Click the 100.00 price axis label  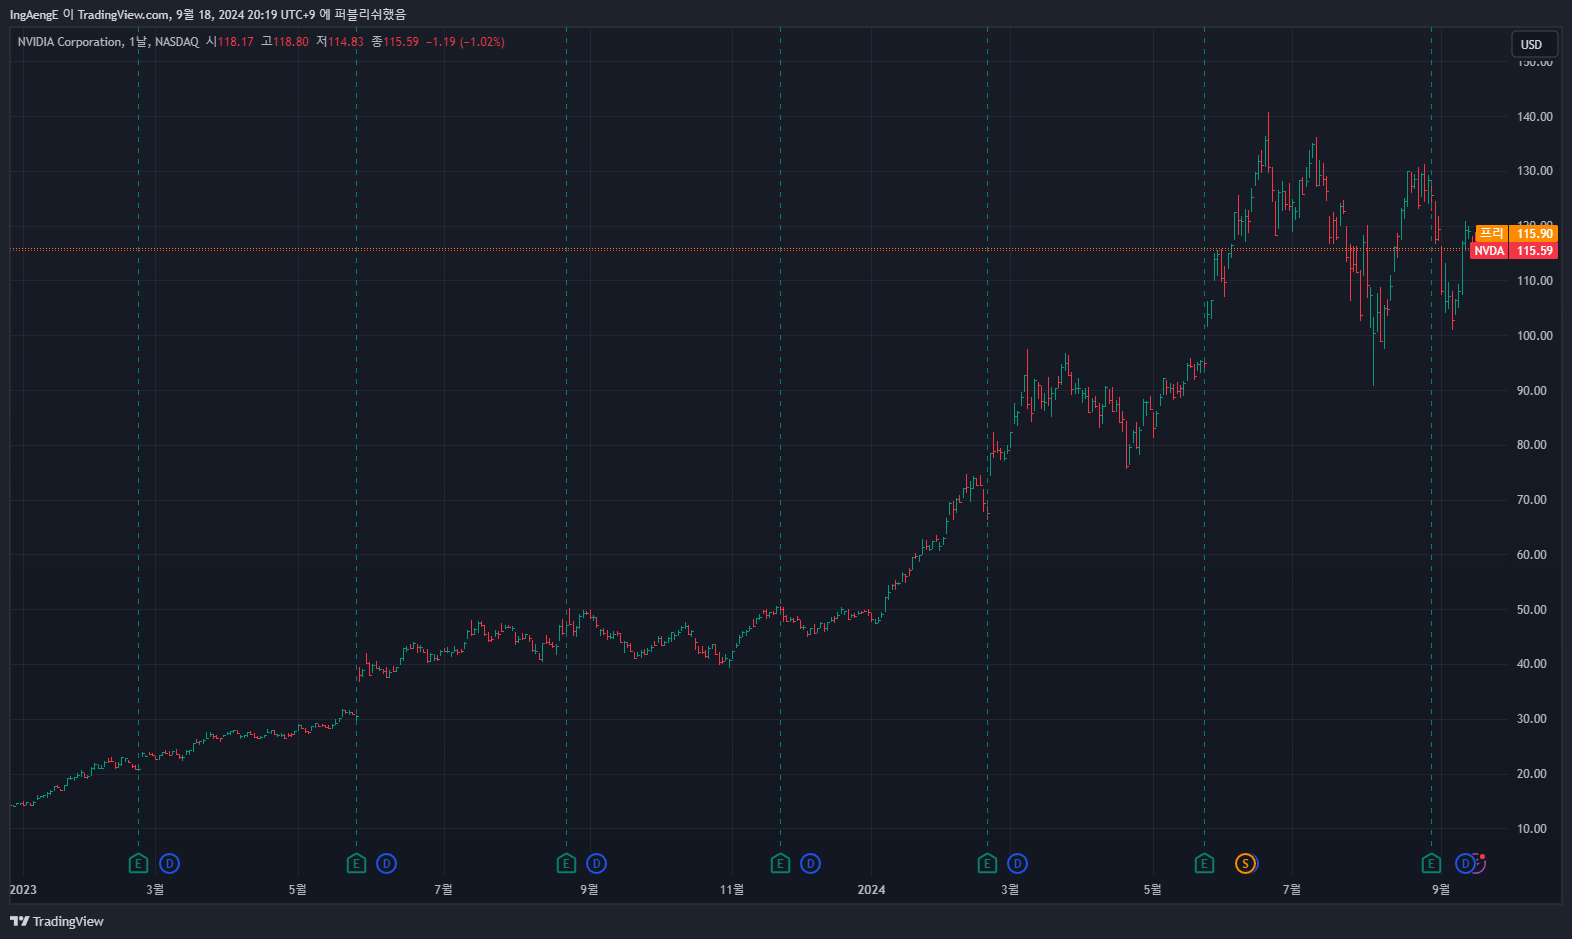[1535, 336]
